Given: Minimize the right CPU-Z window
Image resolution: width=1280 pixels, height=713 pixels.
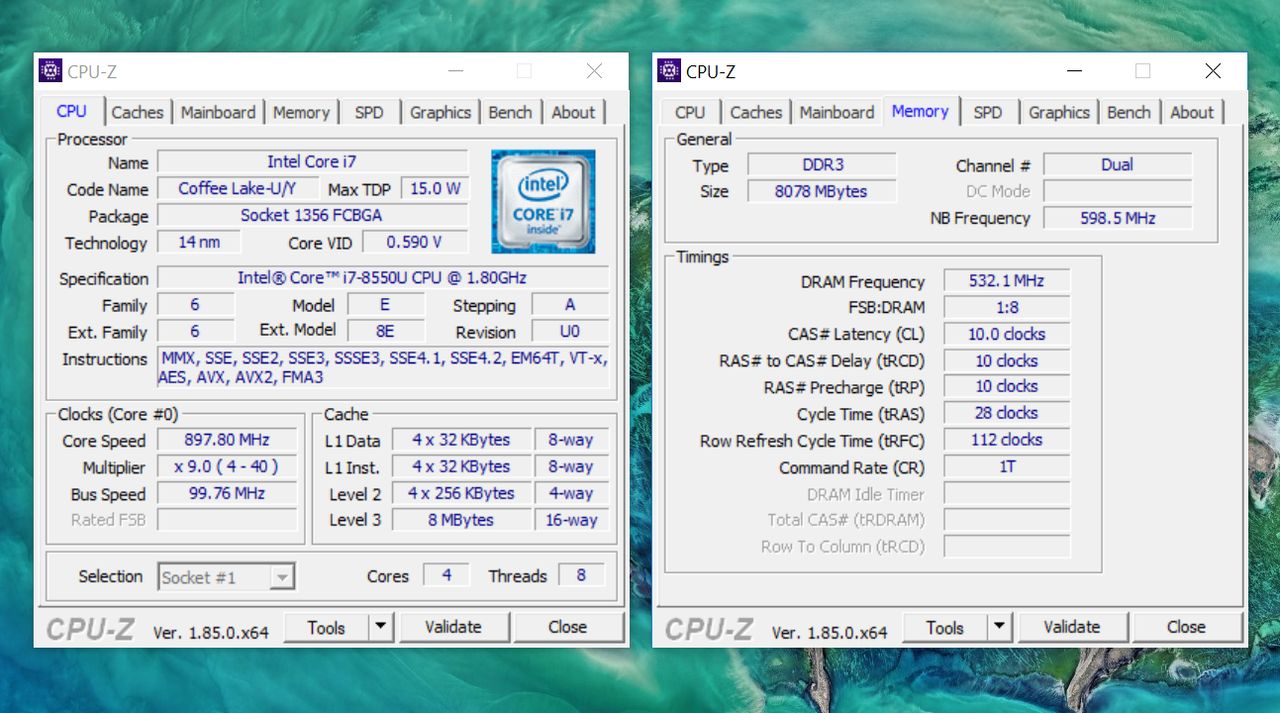Looking at the screenshot, I should pos(1075,71).
